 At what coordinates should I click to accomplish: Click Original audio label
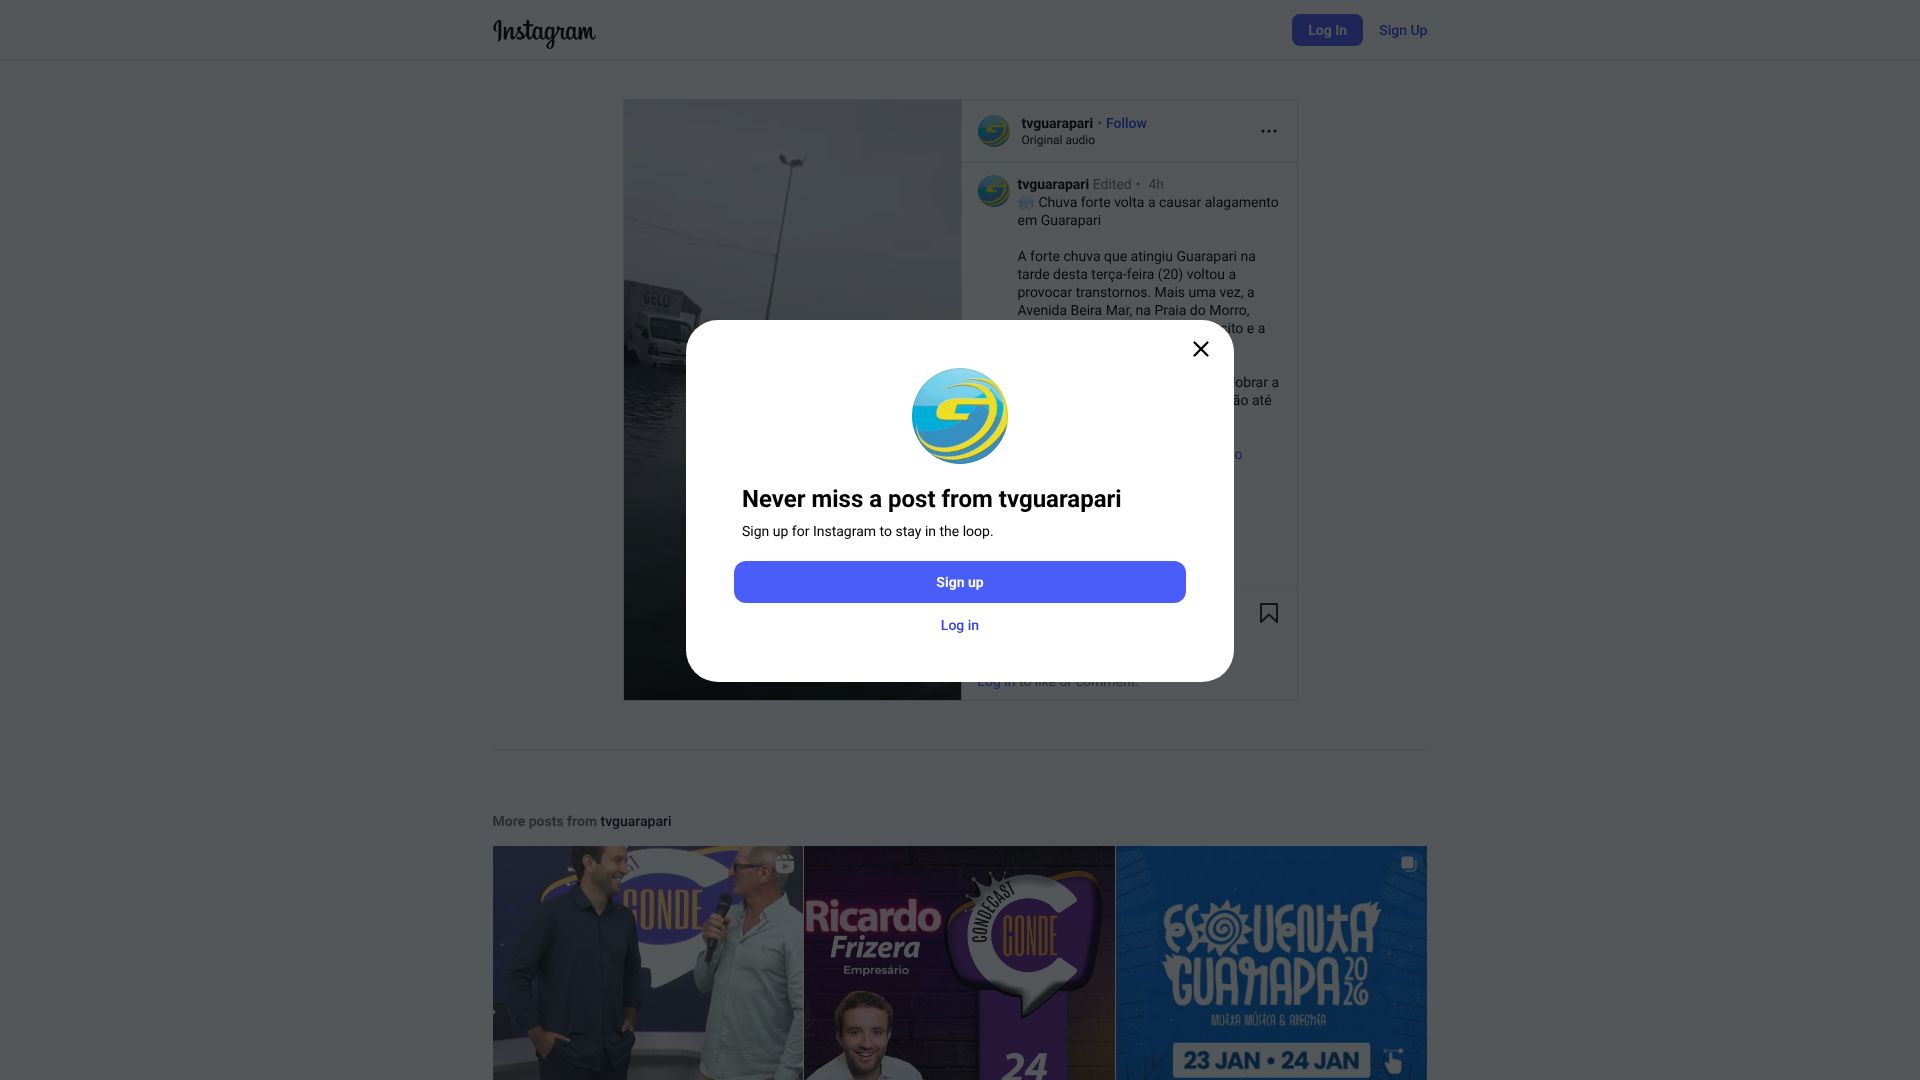pos(1058,140)
